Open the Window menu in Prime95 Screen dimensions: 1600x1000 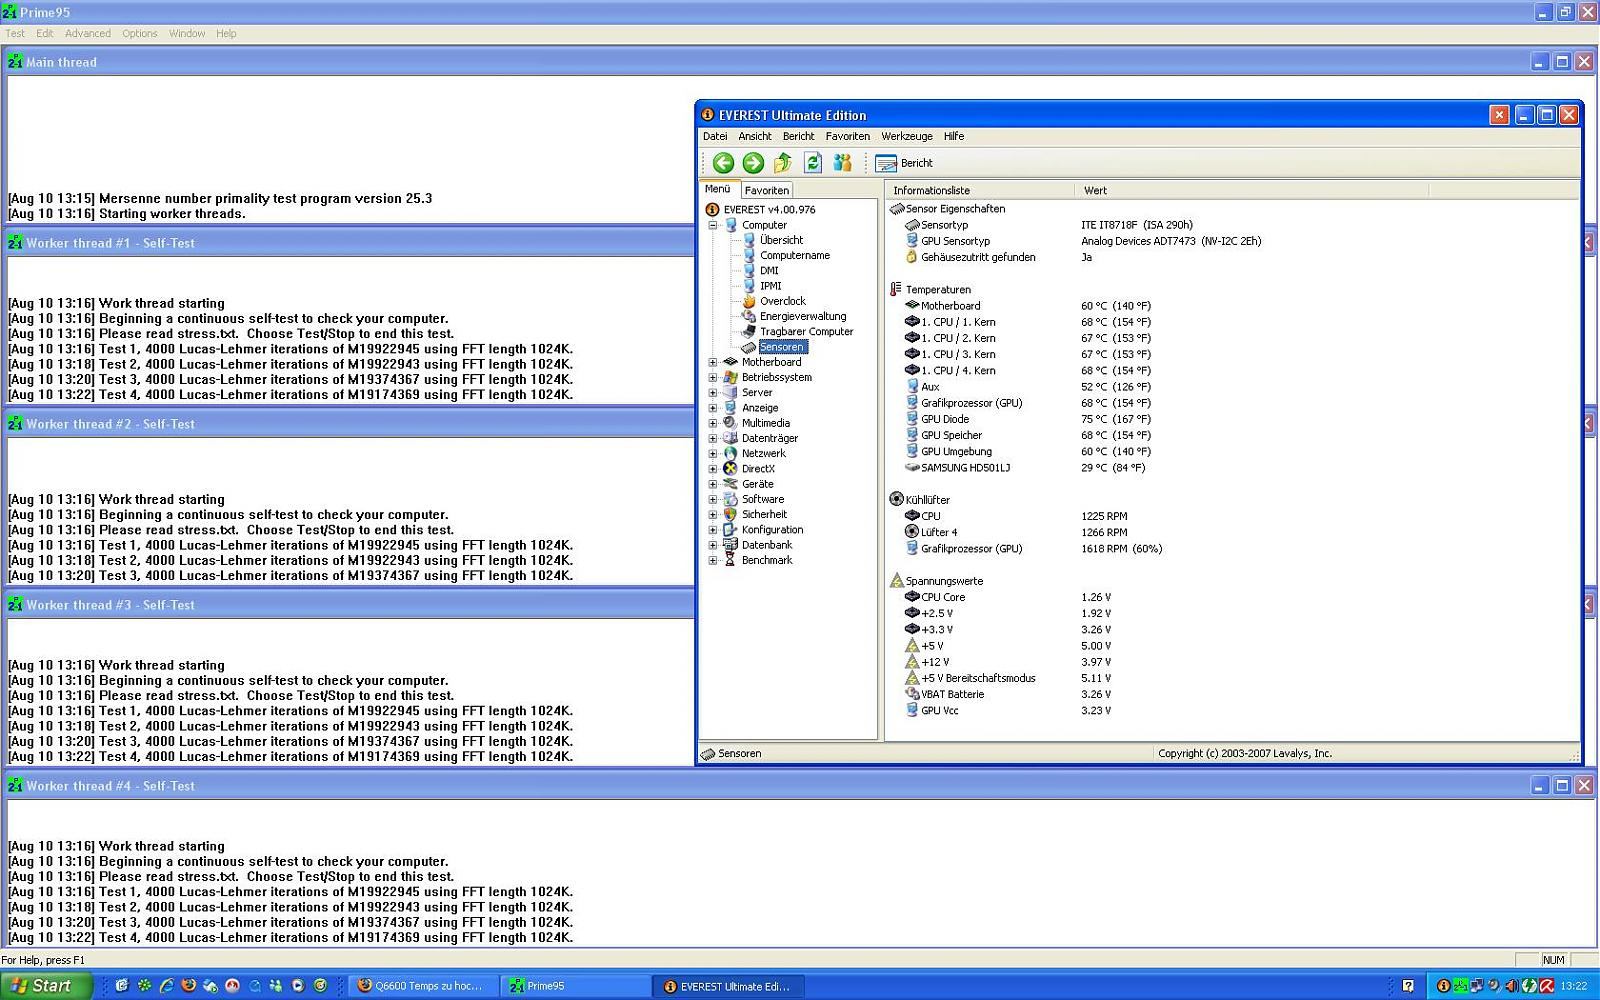pos(187,33)
